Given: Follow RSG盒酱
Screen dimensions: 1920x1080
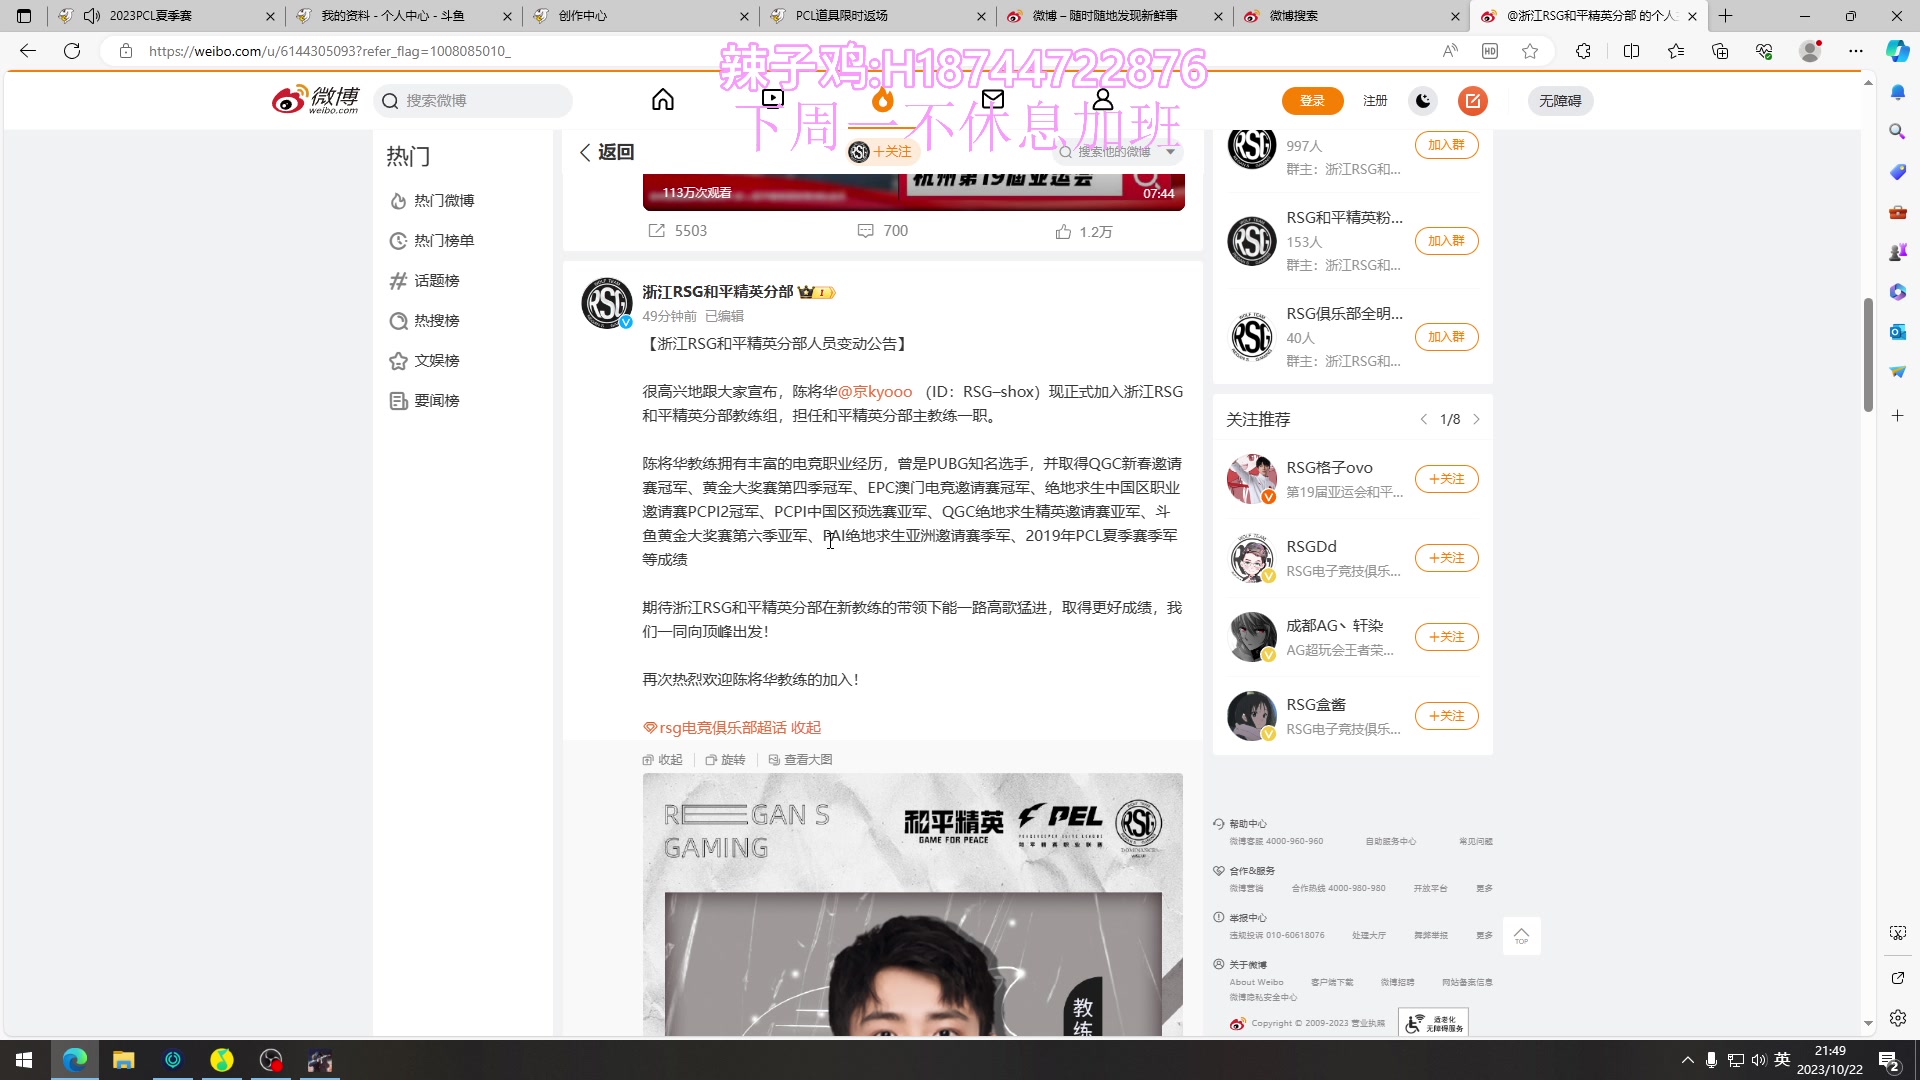Looking at the screenshot, I should tap(1446, 716).
